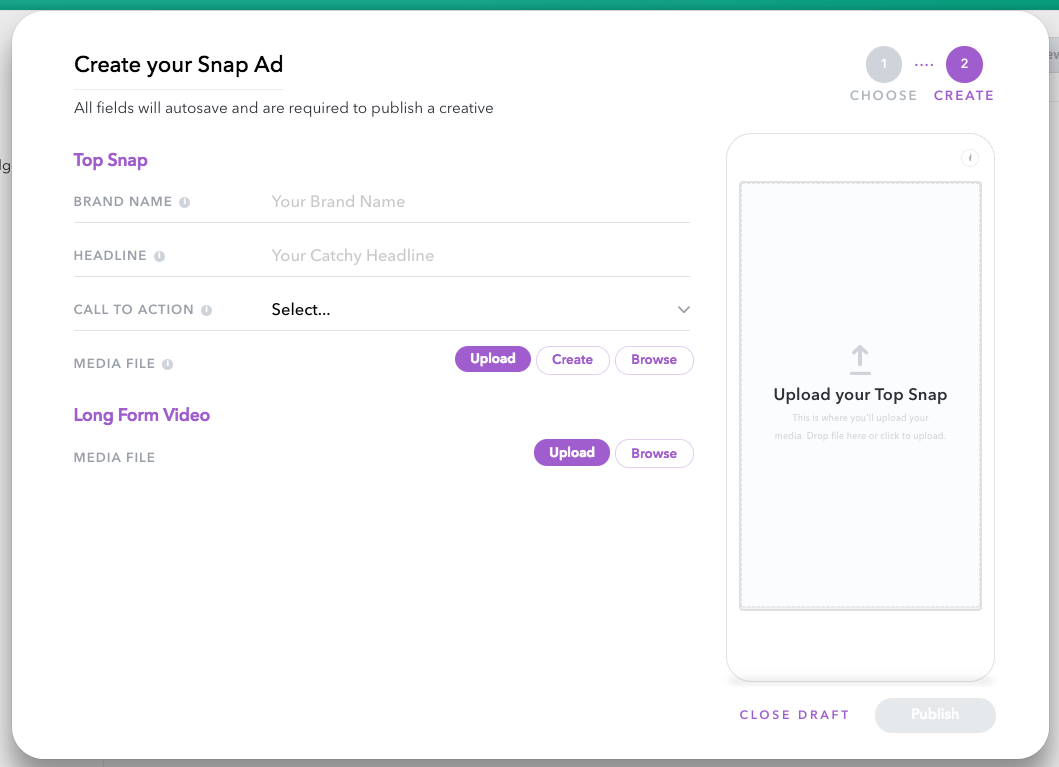The image size is (1059, 767).
Task: Create a new Top Snap media file
Action: point(572,359)
